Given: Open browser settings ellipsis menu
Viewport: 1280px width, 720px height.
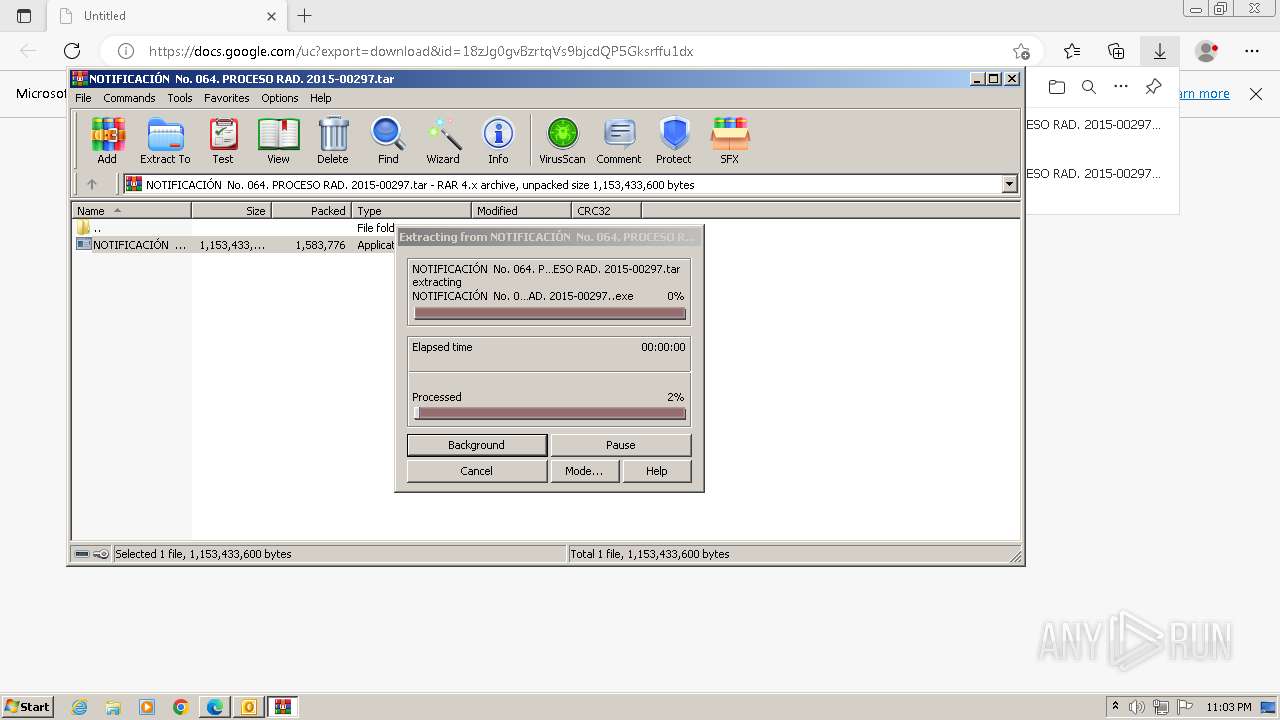Looking at the screenshot, I should click(1252, 51).
